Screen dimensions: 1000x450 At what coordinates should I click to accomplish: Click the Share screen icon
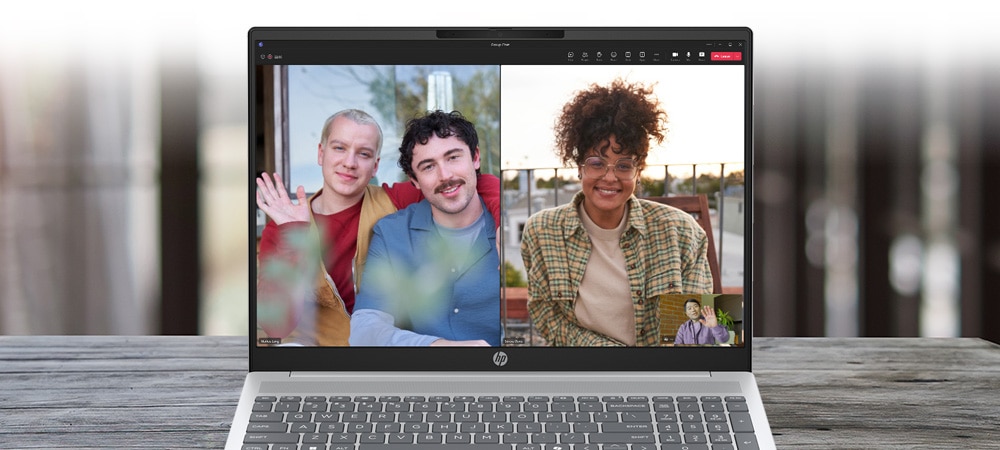click(702, 56)
